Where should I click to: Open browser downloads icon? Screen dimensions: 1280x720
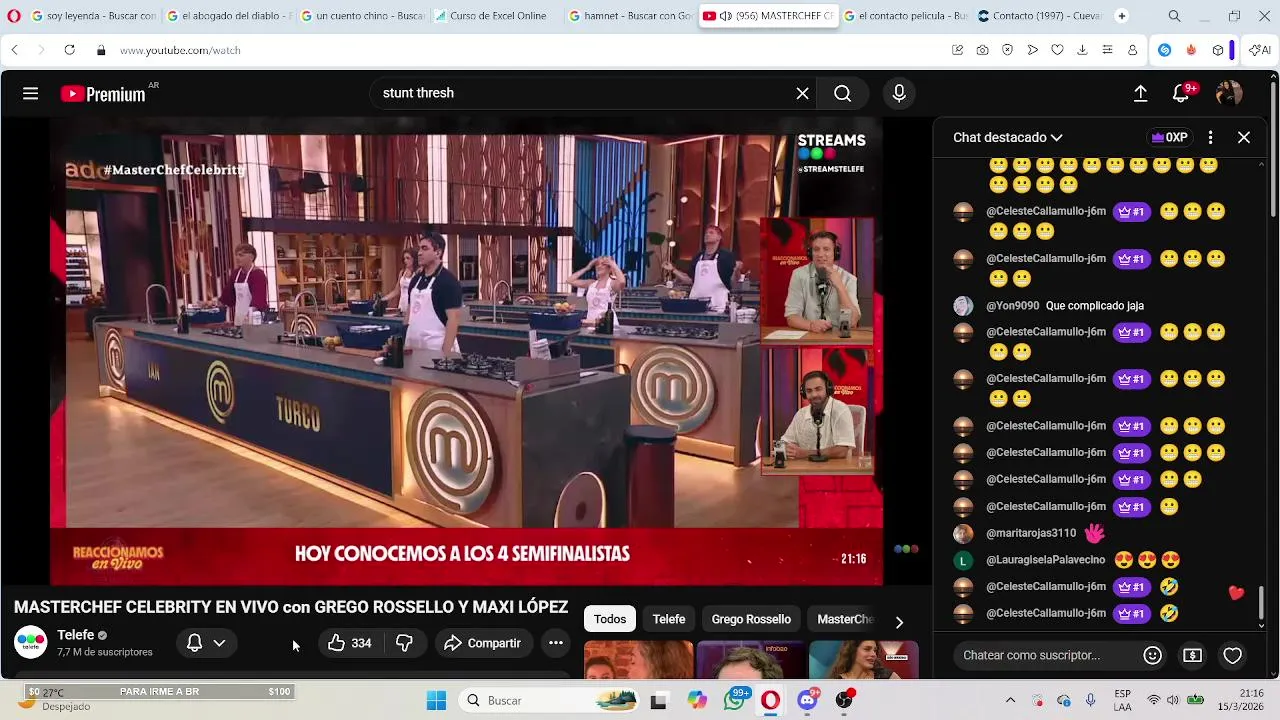coord(1082,50)
